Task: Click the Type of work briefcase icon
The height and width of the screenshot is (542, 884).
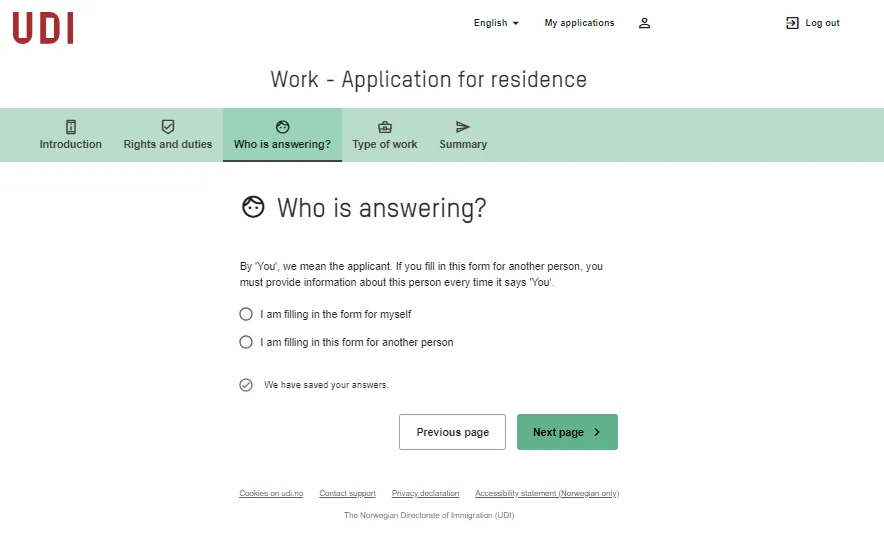Action: coord(385,127)
